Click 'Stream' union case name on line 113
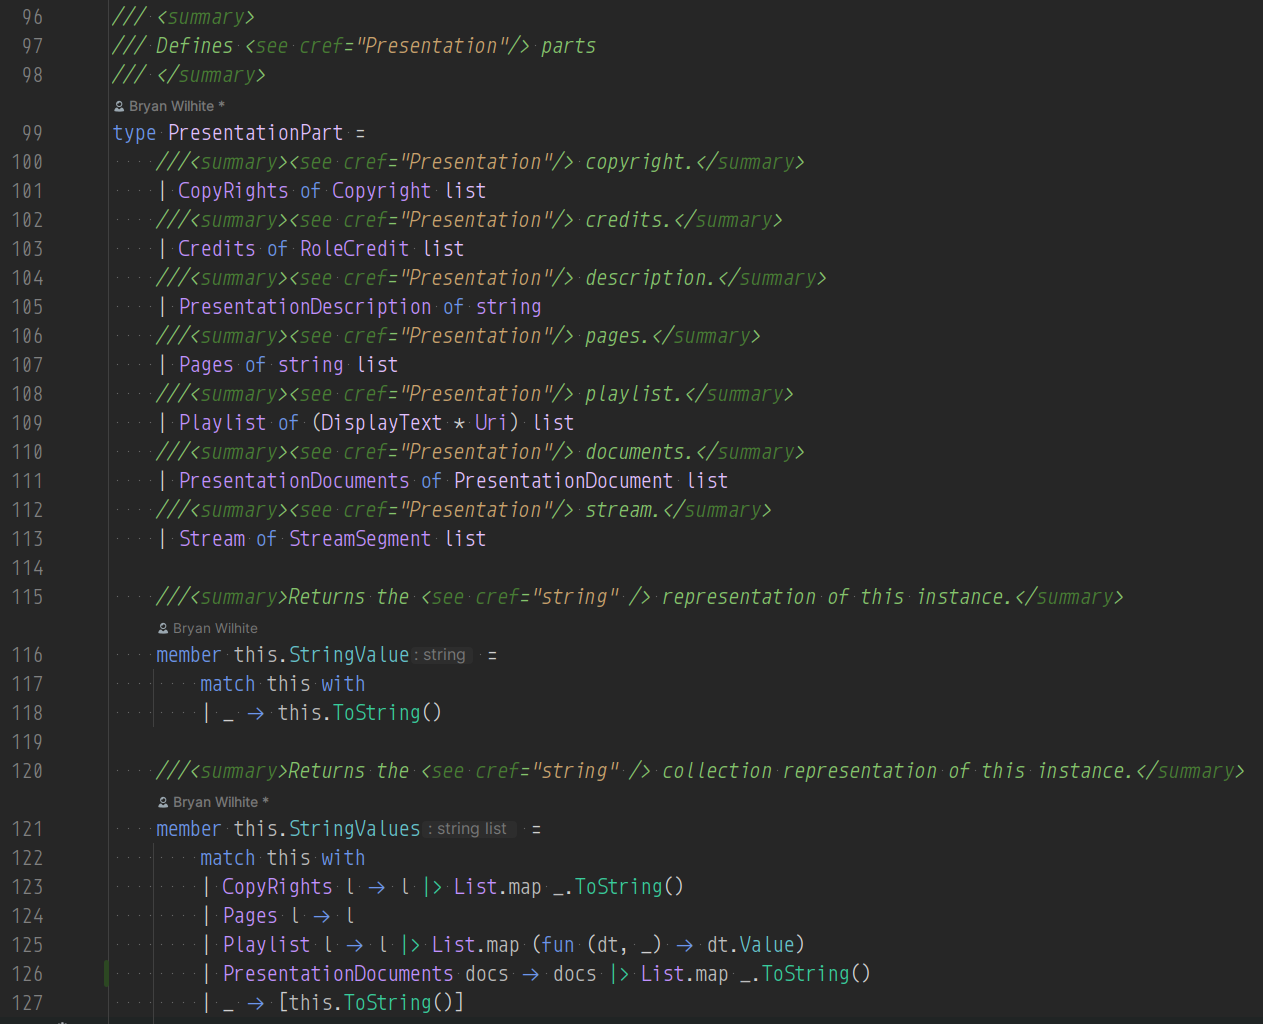The height and width of the screenshot is (1024, 1263). click(x=212, y=539)
